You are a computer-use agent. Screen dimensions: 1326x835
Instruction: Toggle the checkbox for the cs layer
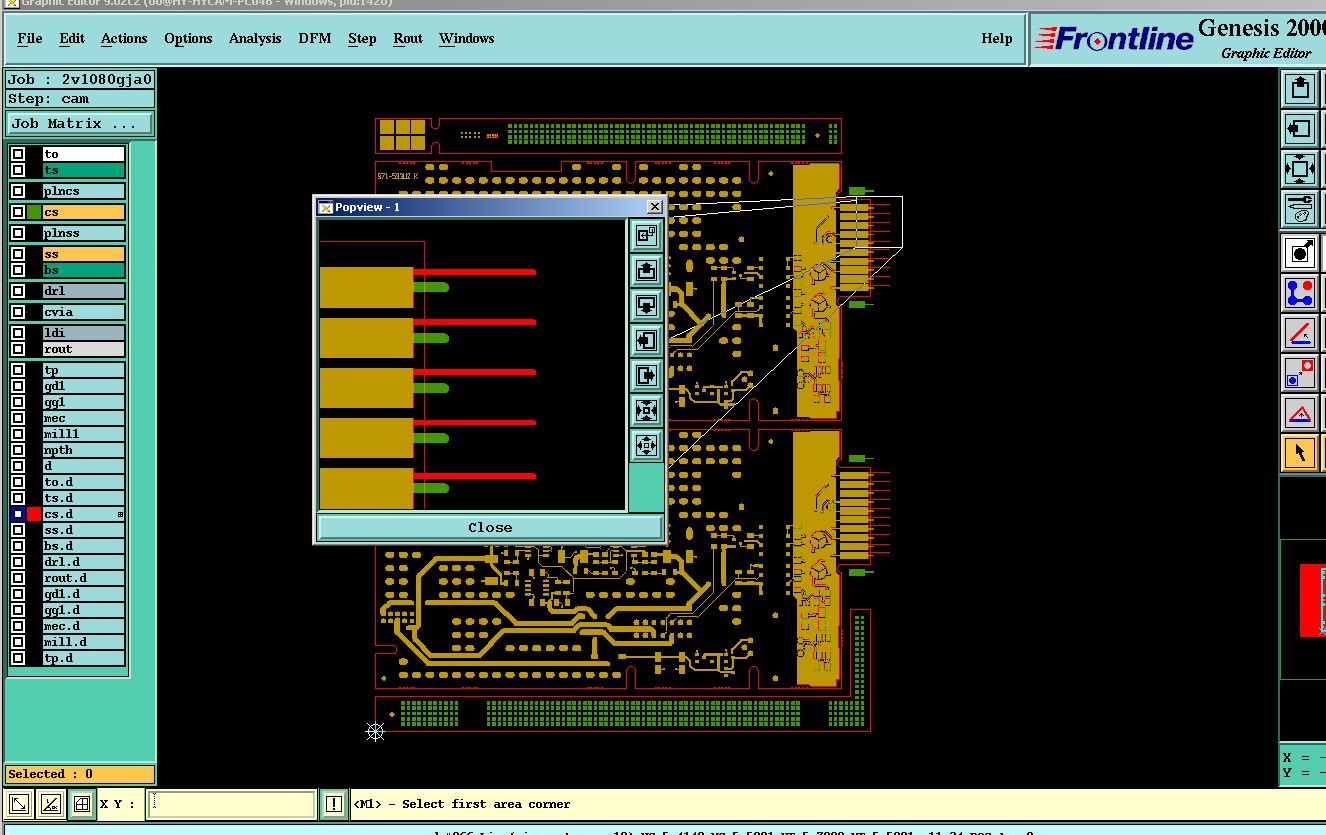(18, 212)
